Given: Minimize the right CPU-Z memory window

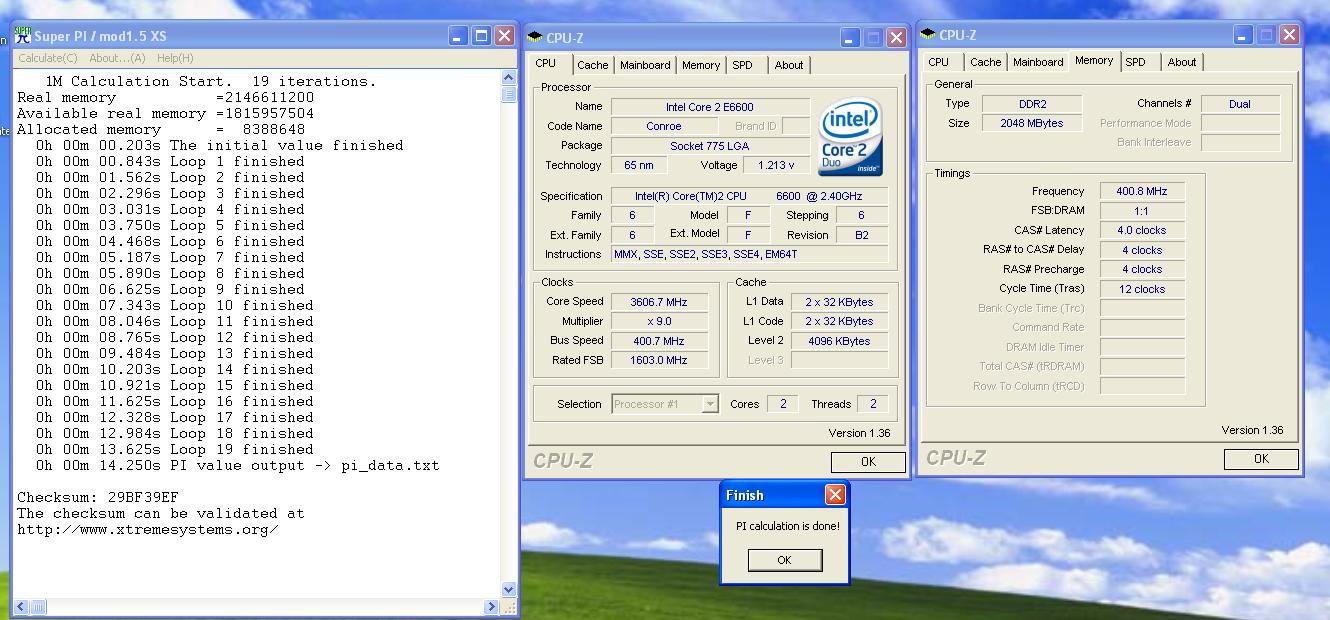Looking at the screenshot, I should pyautogui.click(x=1243, y=35).
